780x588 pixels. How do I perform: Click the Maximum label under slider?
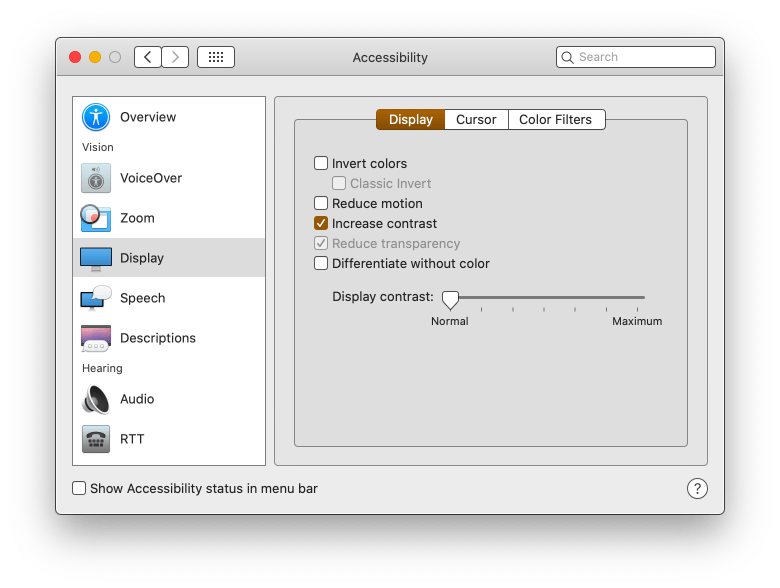(637, 321)
